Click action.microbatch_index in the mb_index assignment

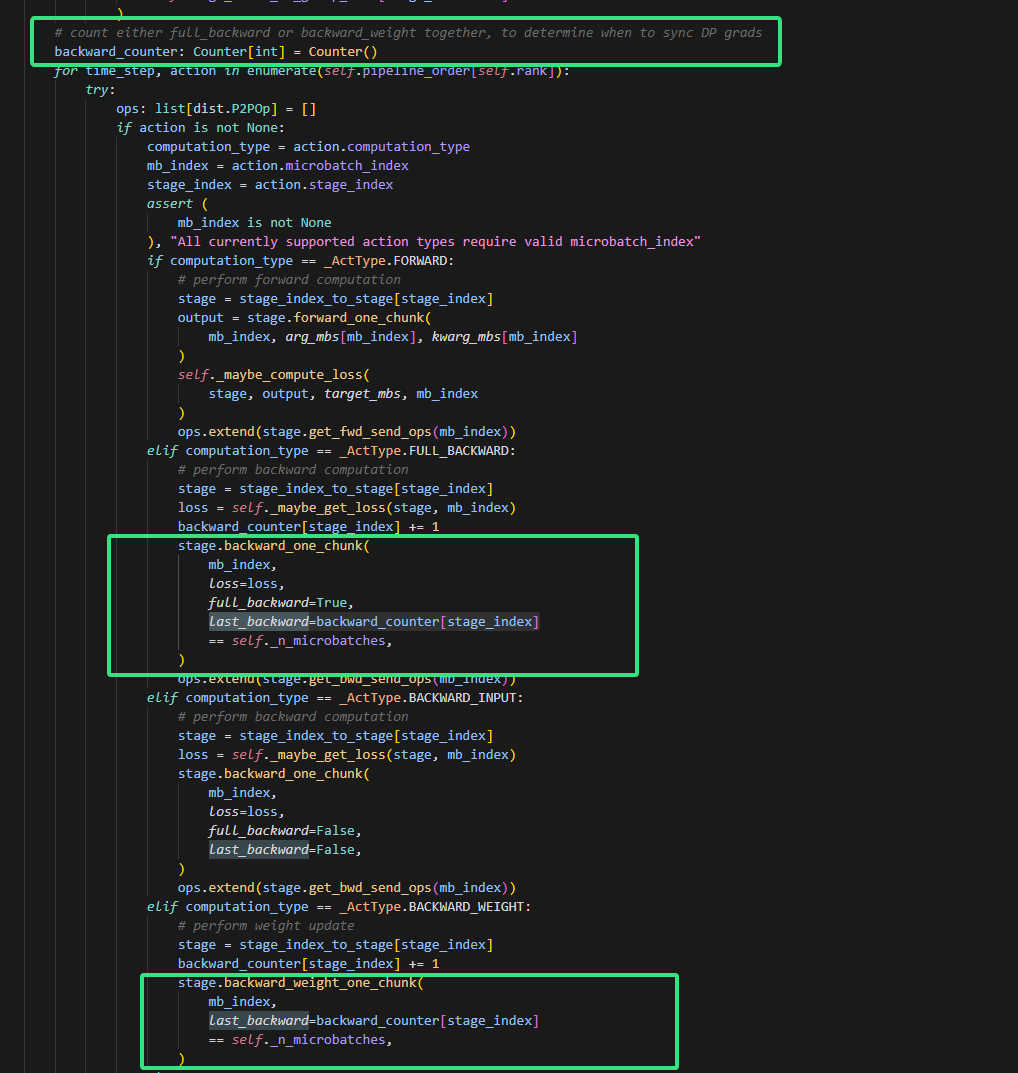coord(320,166)
